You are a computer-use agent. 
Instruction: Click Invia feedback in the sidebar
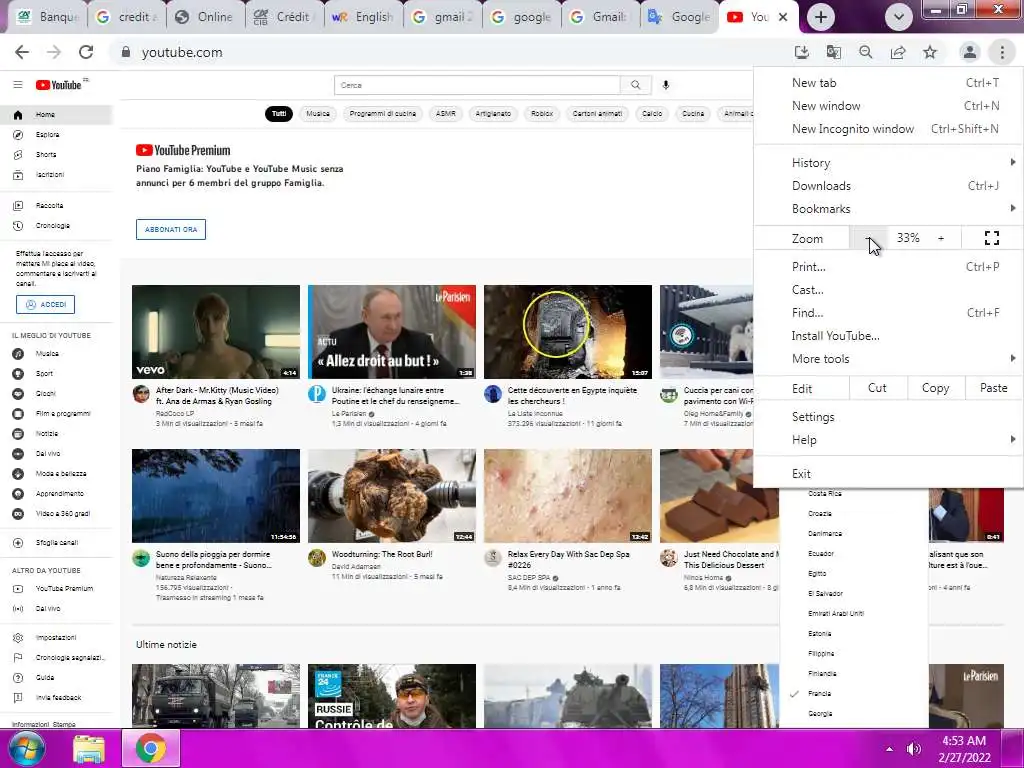click(x=56, y=697)
